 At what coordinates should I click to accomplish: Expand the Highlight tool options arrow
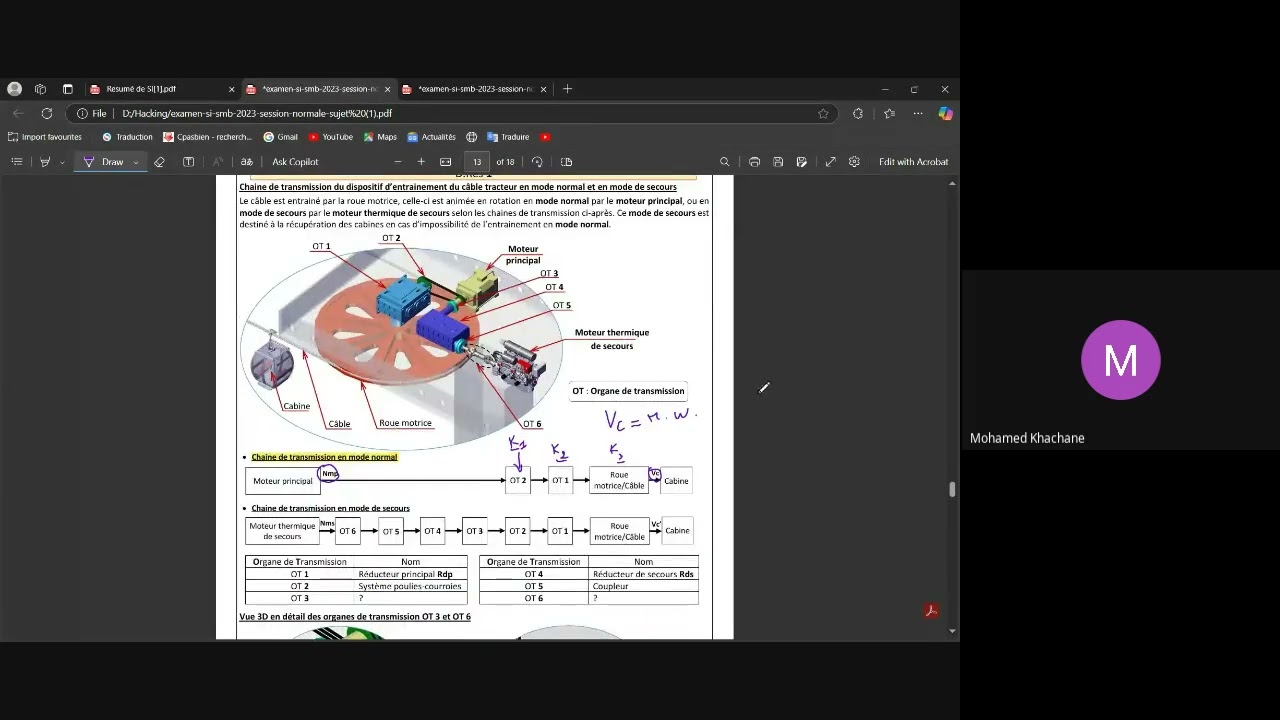click(62, 162)
